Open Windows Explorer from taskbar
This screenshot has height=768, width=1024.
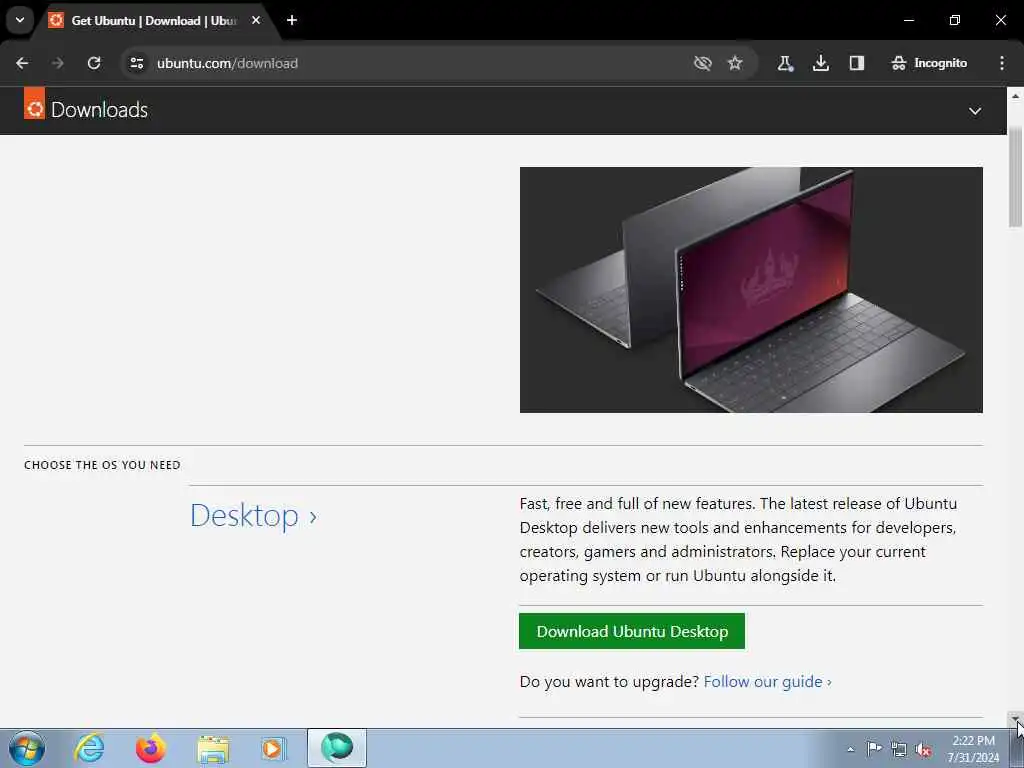click(x=213, y=748)
